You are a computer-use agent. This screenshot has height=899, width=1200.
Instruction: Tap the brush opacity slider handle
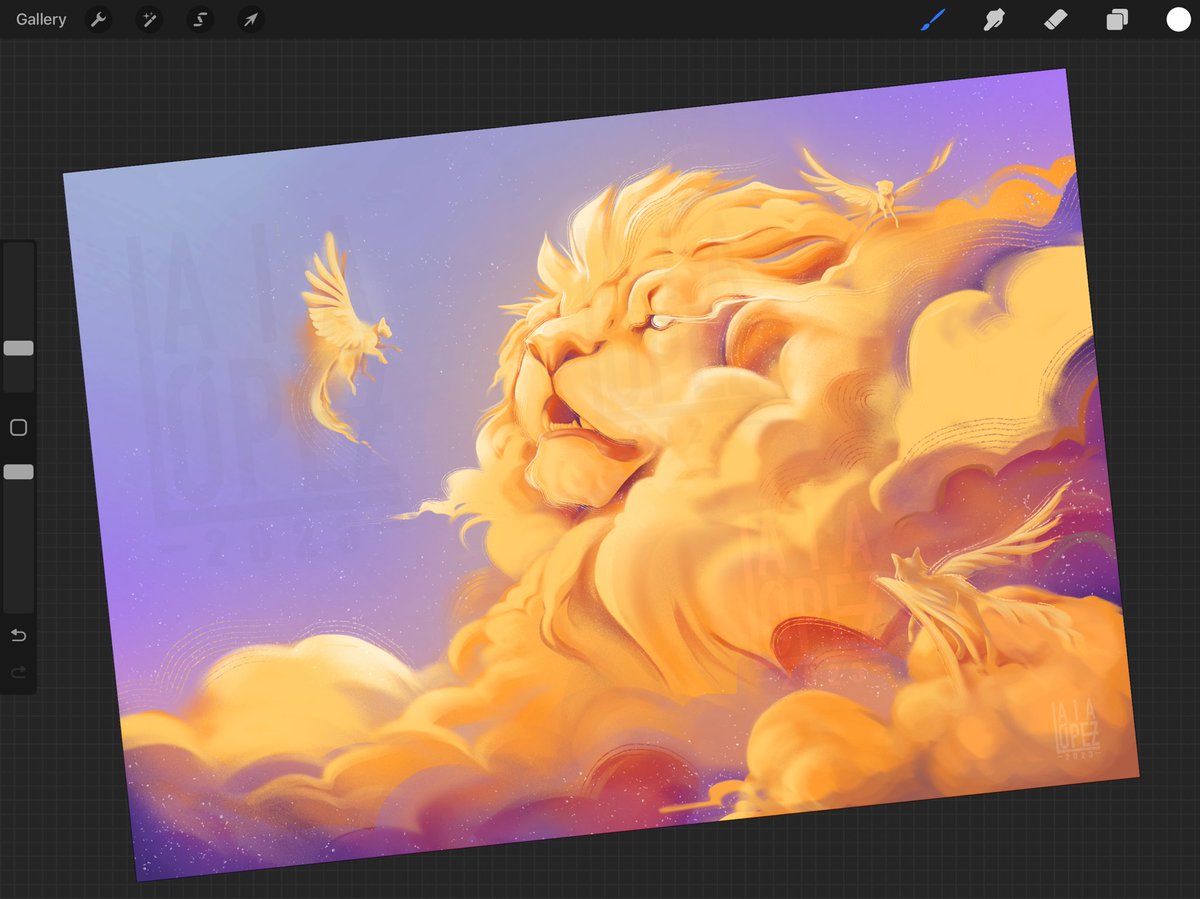[x=18, y=470]
